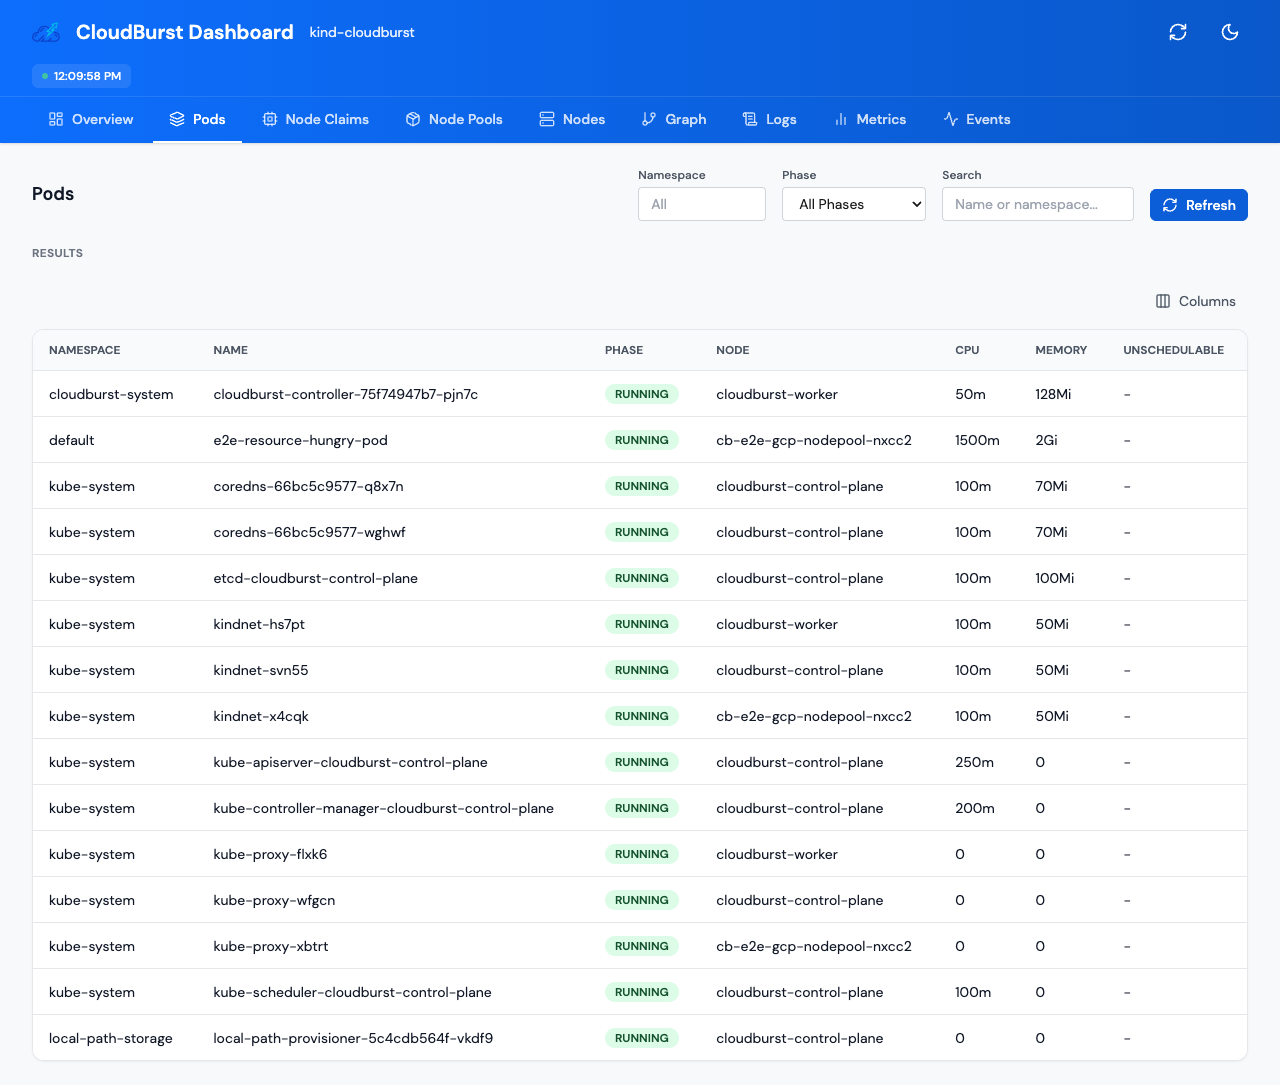Select the Metrics bar-chart icon
The width and height of the screenshot is (1280, 1085).
840,119
